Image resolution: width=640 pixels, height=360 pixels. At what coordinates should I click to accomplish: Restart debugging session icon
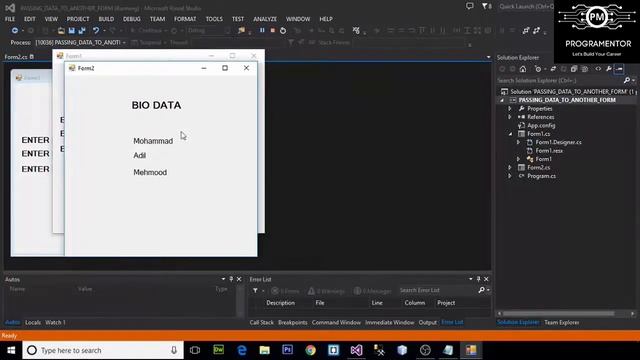coord(283,31)
